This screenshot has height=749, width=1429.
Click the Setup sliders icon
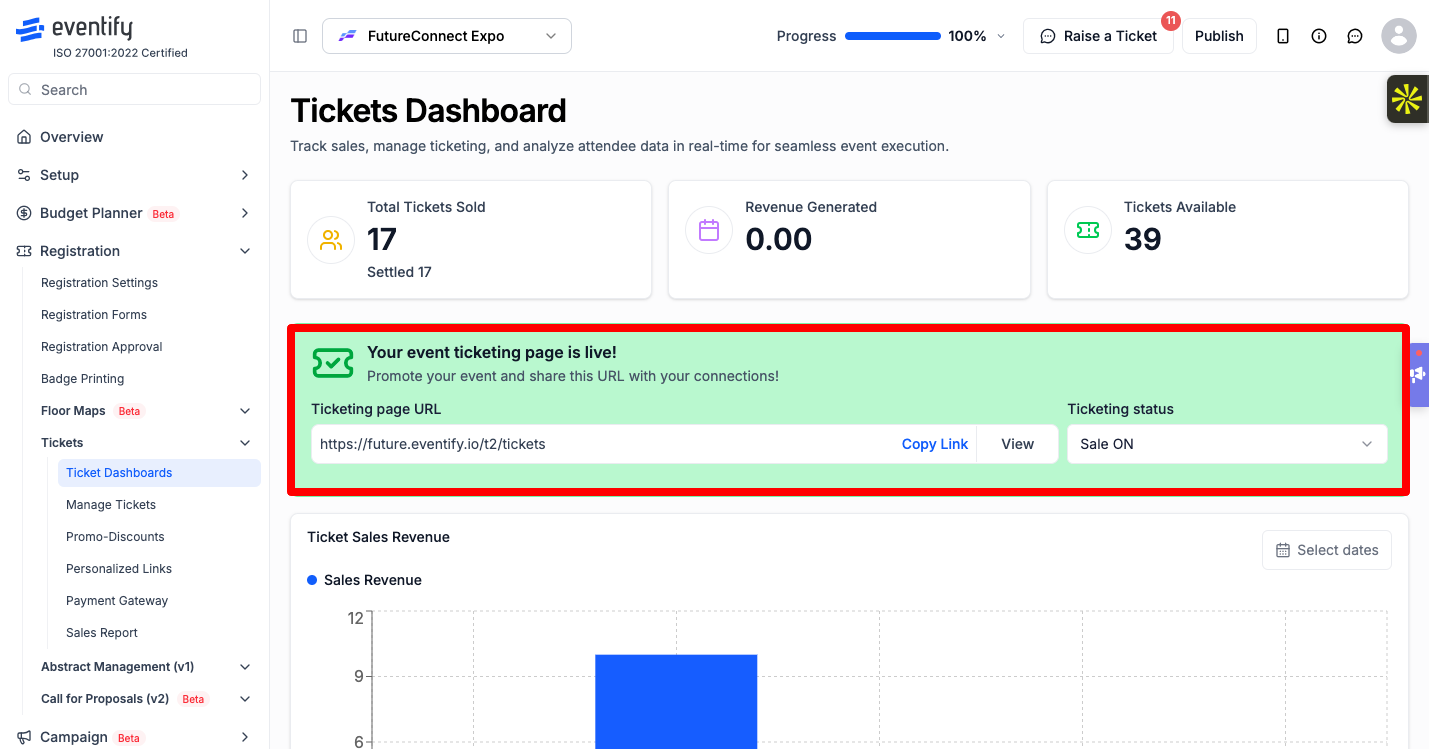pyautogui.click(x=24, y=175)
